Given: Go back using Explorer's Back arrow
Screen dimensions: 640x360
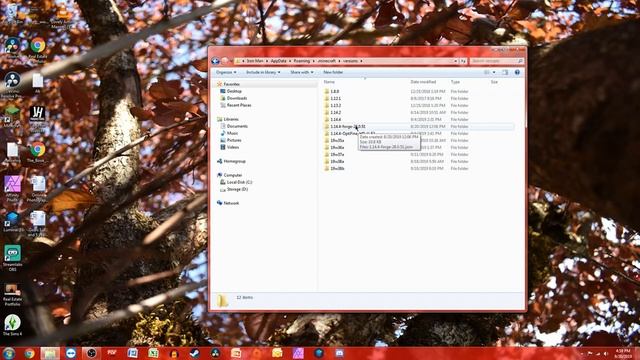Looking at the screenshot, I should [216, 61].
